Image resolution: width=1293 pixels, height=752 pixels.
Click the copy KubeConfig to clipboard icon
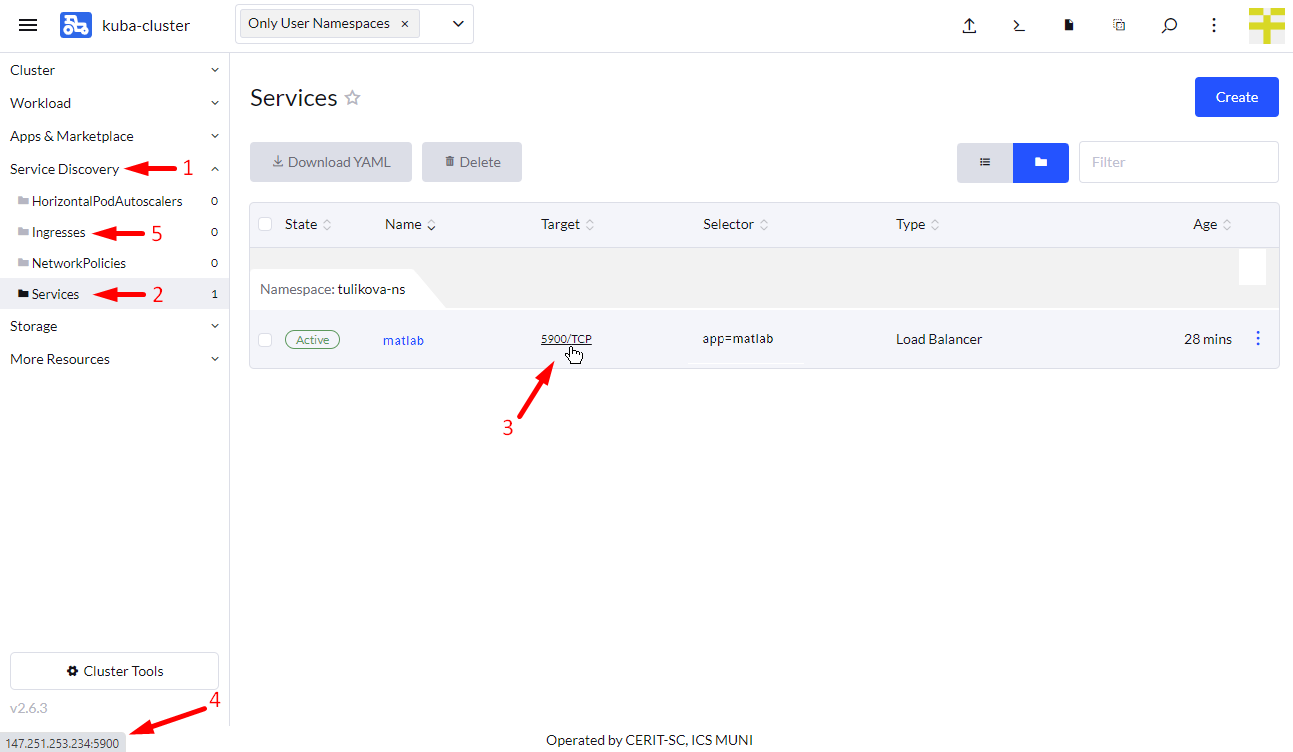1119,26
